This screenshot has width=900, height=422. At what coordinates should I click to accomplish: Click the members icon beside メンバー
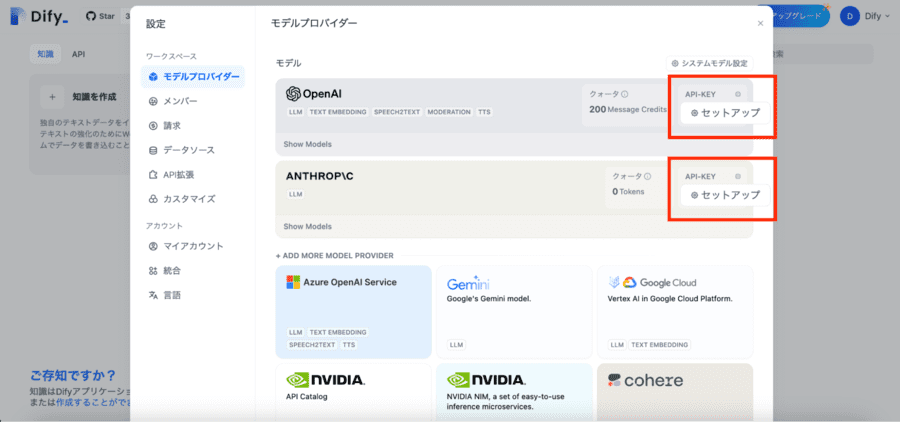point(153,101)
